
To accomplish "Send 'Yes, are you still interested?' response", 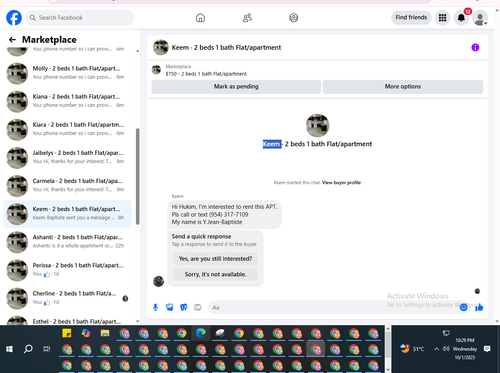I will point(215,259).
